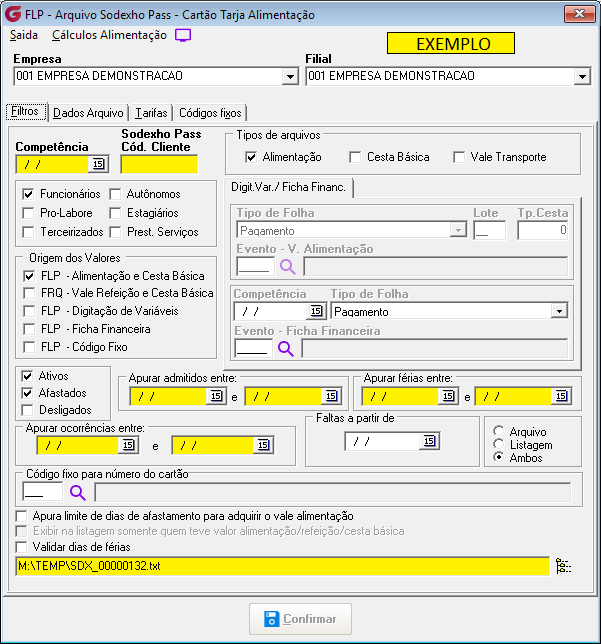Select the Digit.Var./ Ficha Financ. tab
This screenshot has height=644, width=601.
288,187
